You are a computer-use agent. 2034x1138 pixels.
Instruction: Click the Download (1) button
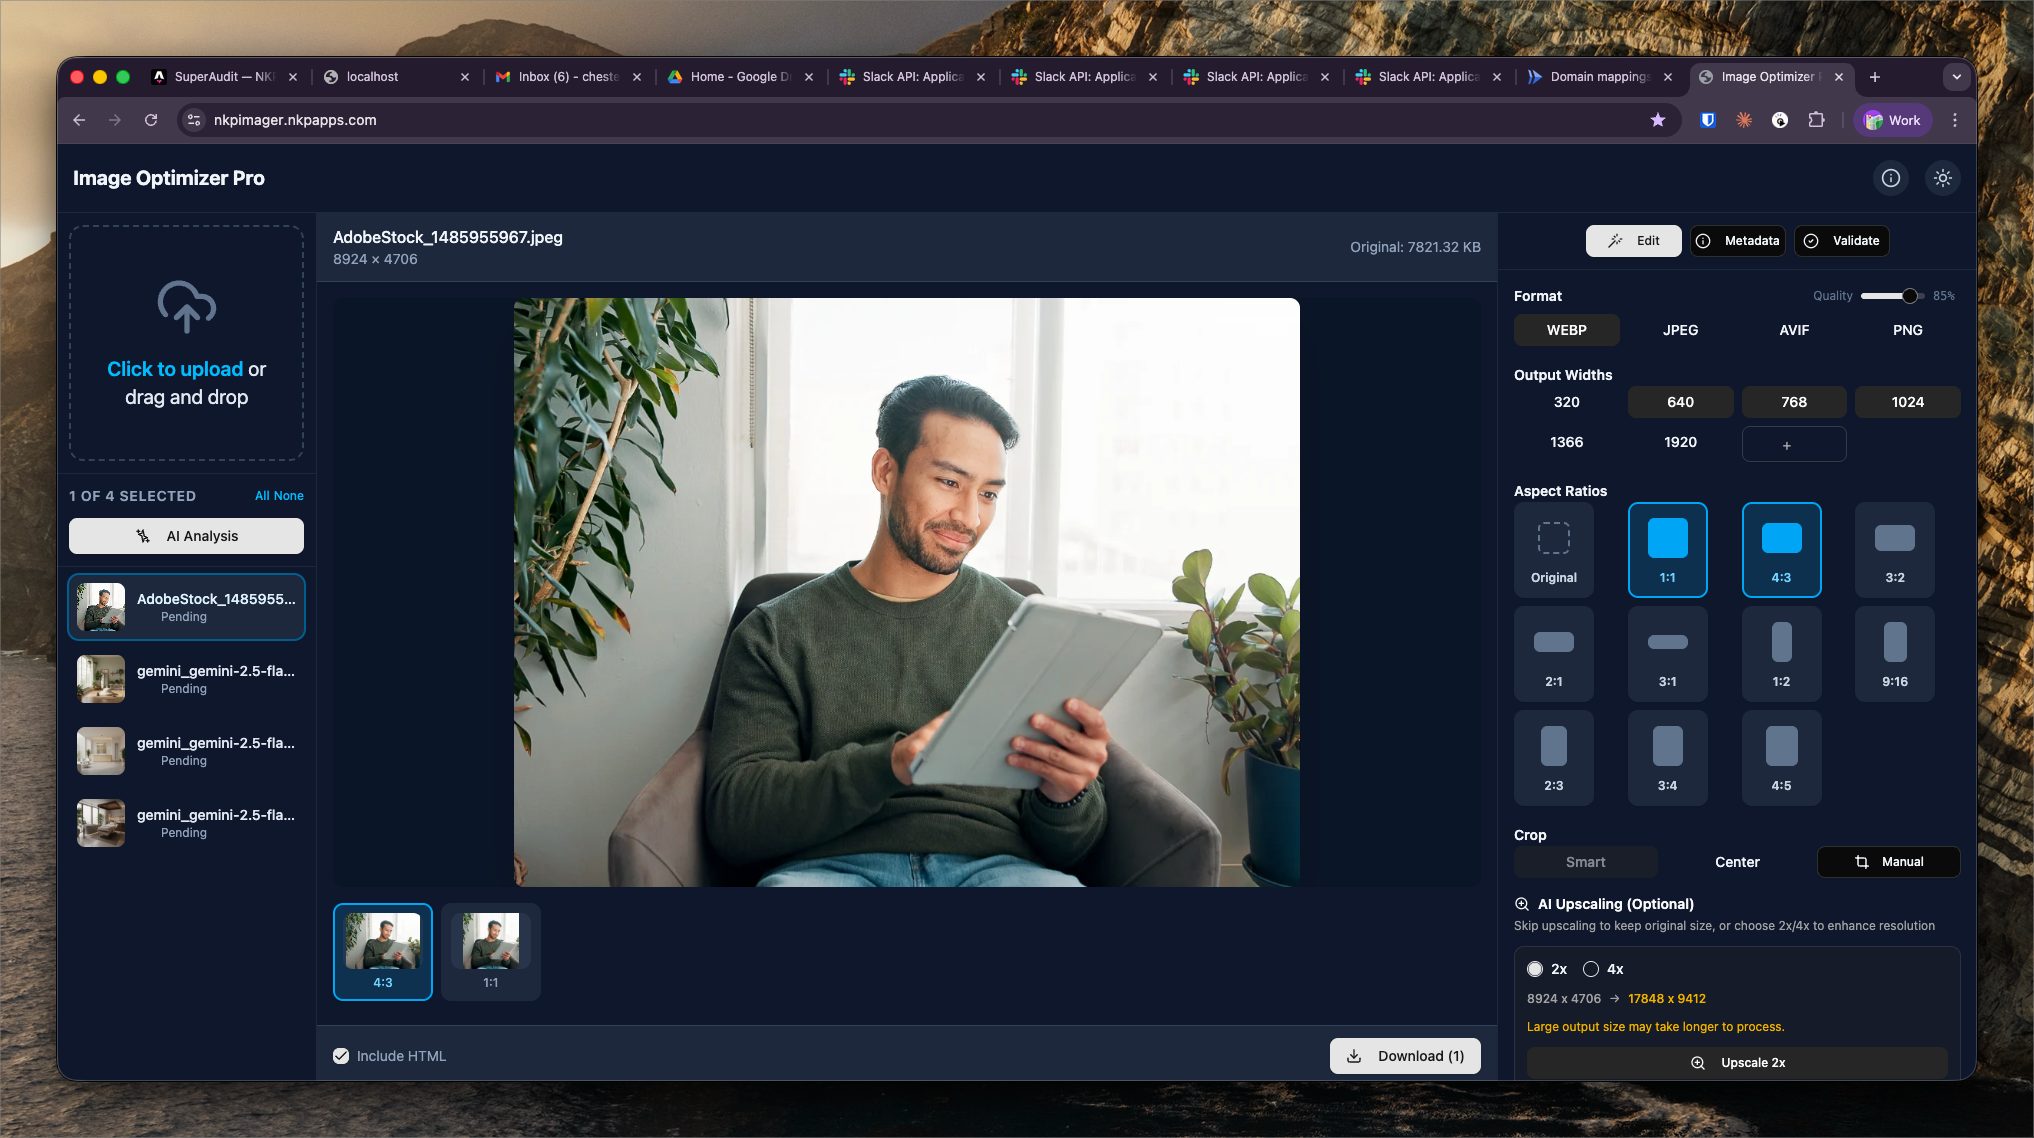[1404, 1056]
